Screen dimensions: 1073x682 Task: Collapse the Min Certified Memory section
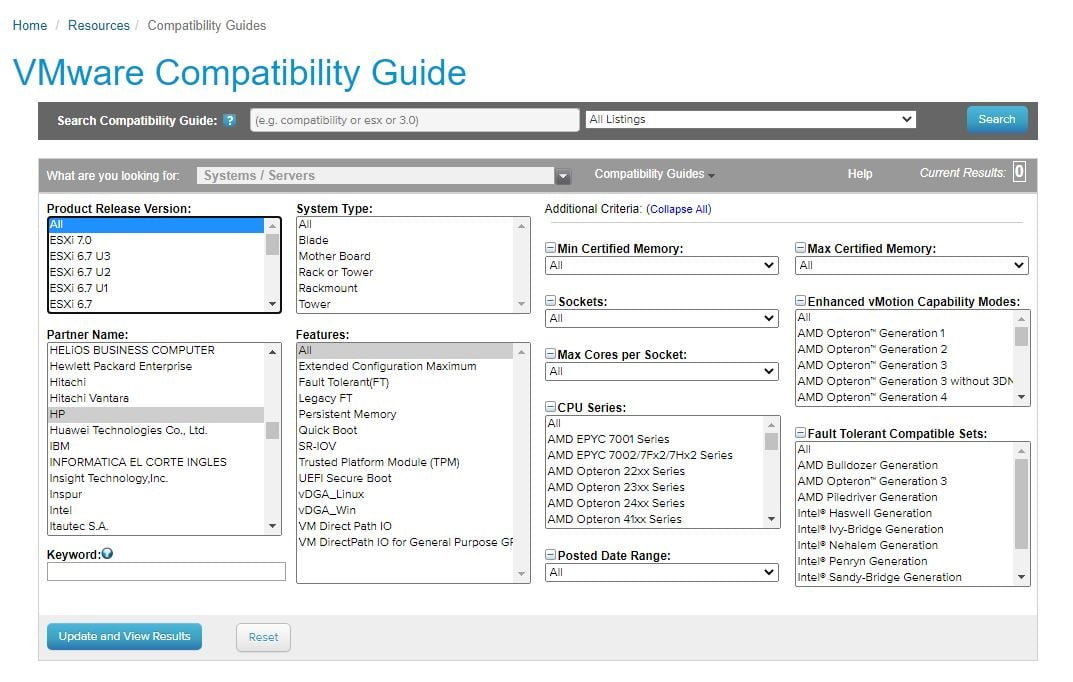[x=550, y=248]
